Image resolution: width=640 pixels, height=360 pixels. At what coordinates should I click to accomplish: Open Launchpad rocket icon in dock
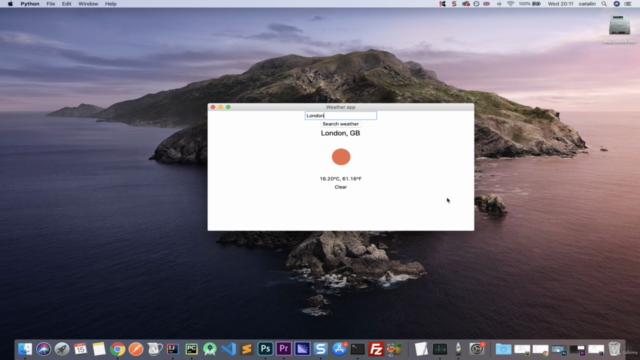point(62,349)
